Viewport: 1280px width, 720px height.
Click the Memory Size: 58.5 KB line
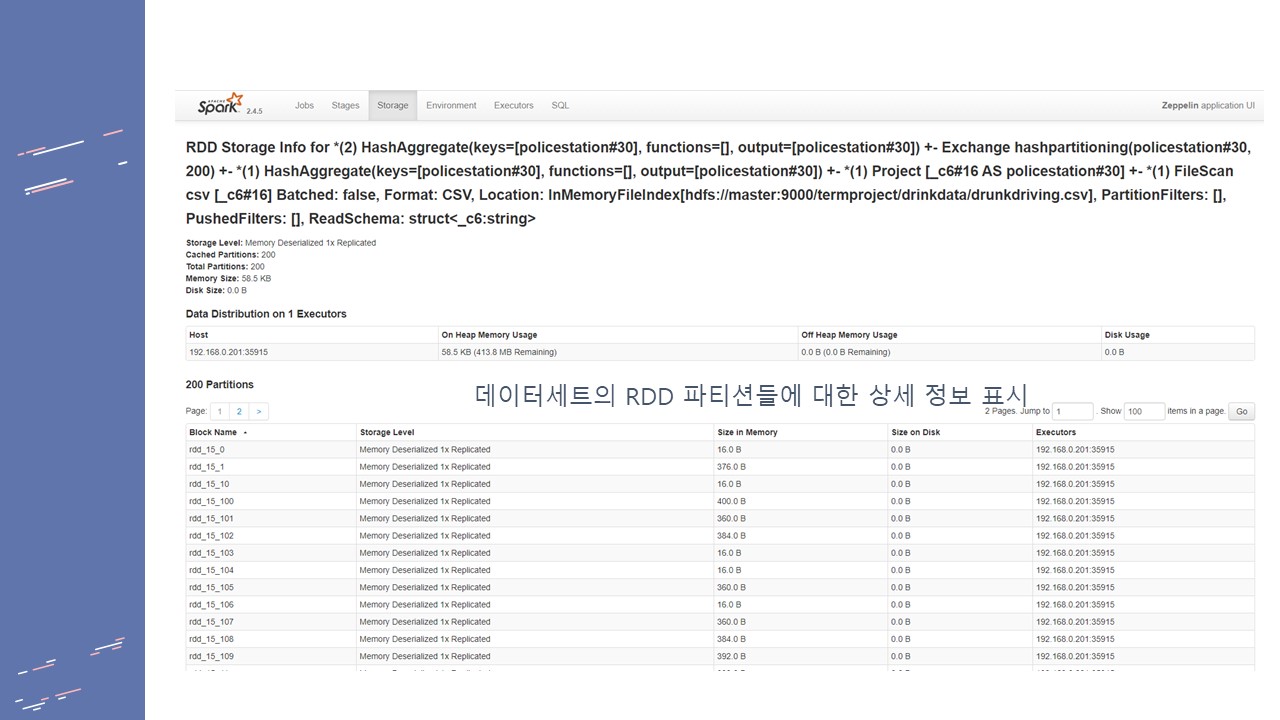(228, 279)
